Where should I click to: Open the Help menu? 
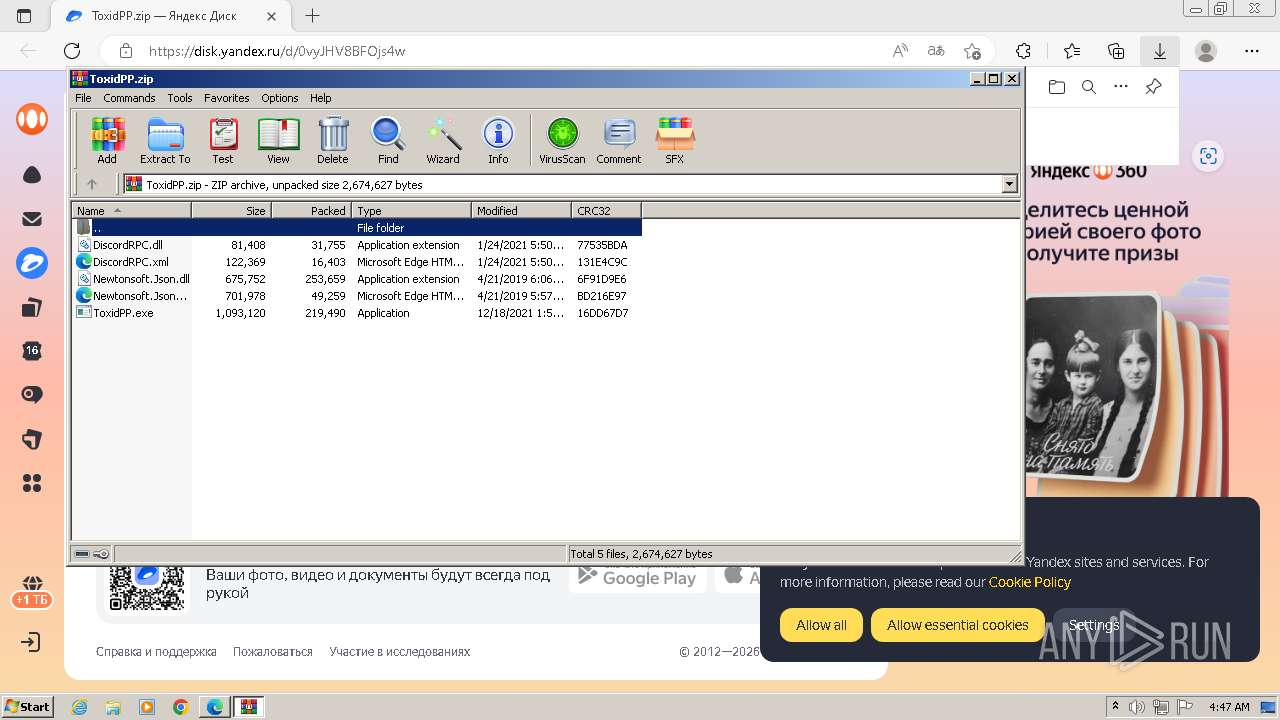point(320,98)
